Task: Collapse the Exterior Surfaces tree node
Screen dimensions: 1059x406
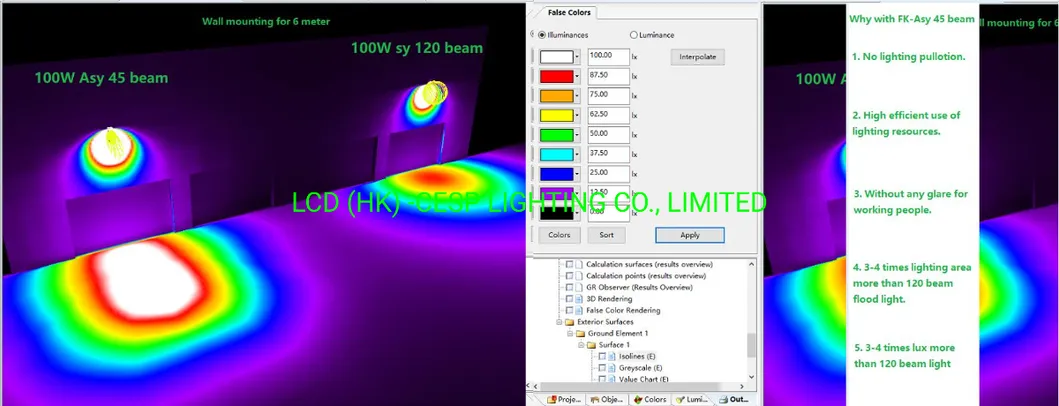Action: click(x=559, y=322)
